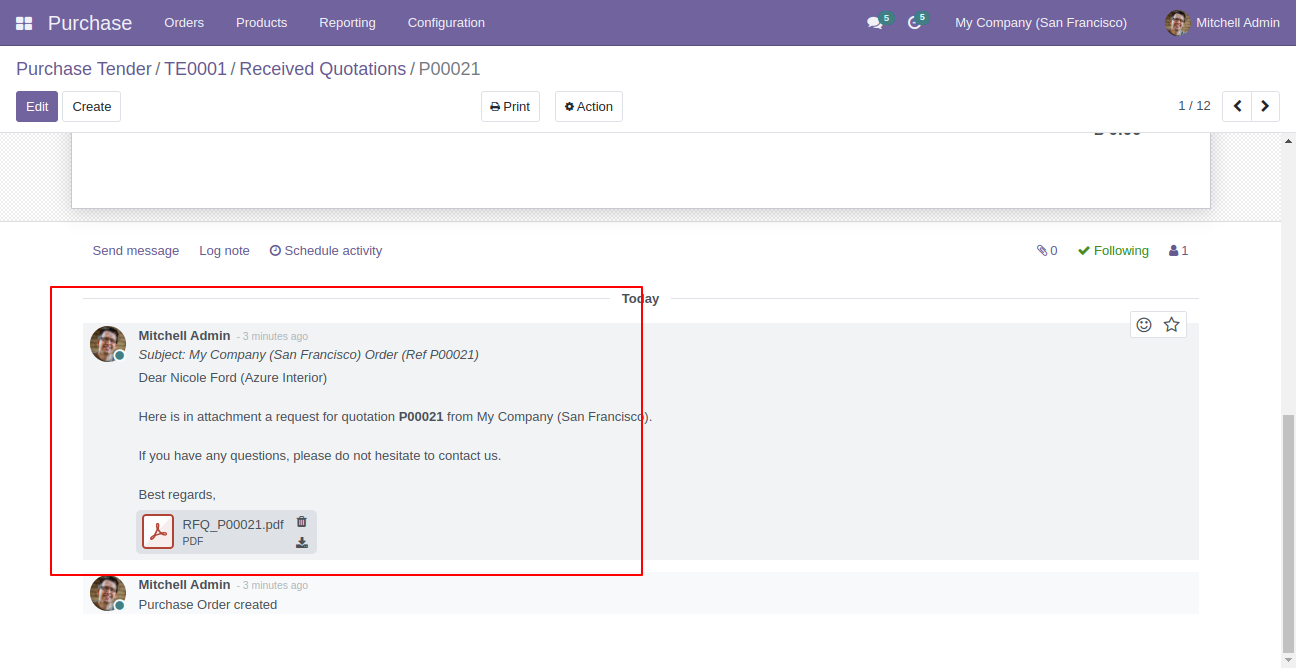Click the email subject line text
The width and height of the screenshot is (1296, 668).
point(309,355)
